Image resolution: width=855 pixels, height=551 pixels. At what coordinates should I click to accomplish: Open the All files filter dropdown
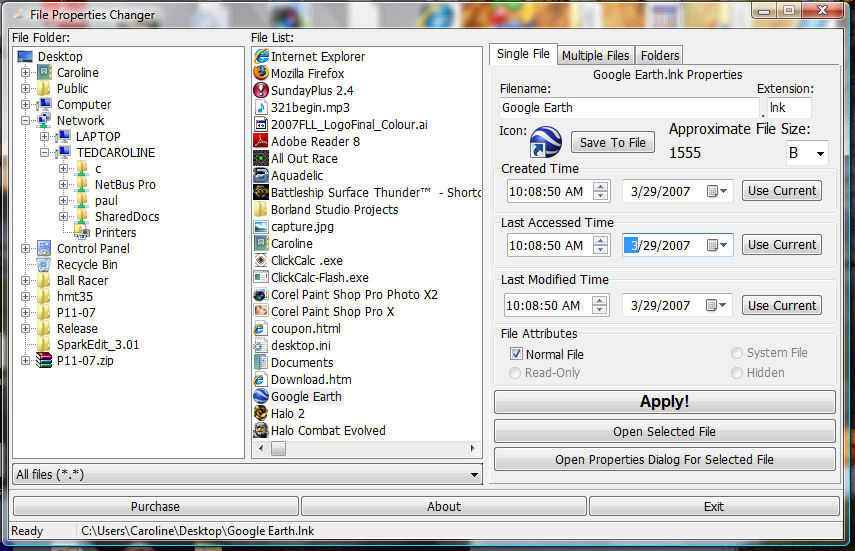tap(474, 474)
